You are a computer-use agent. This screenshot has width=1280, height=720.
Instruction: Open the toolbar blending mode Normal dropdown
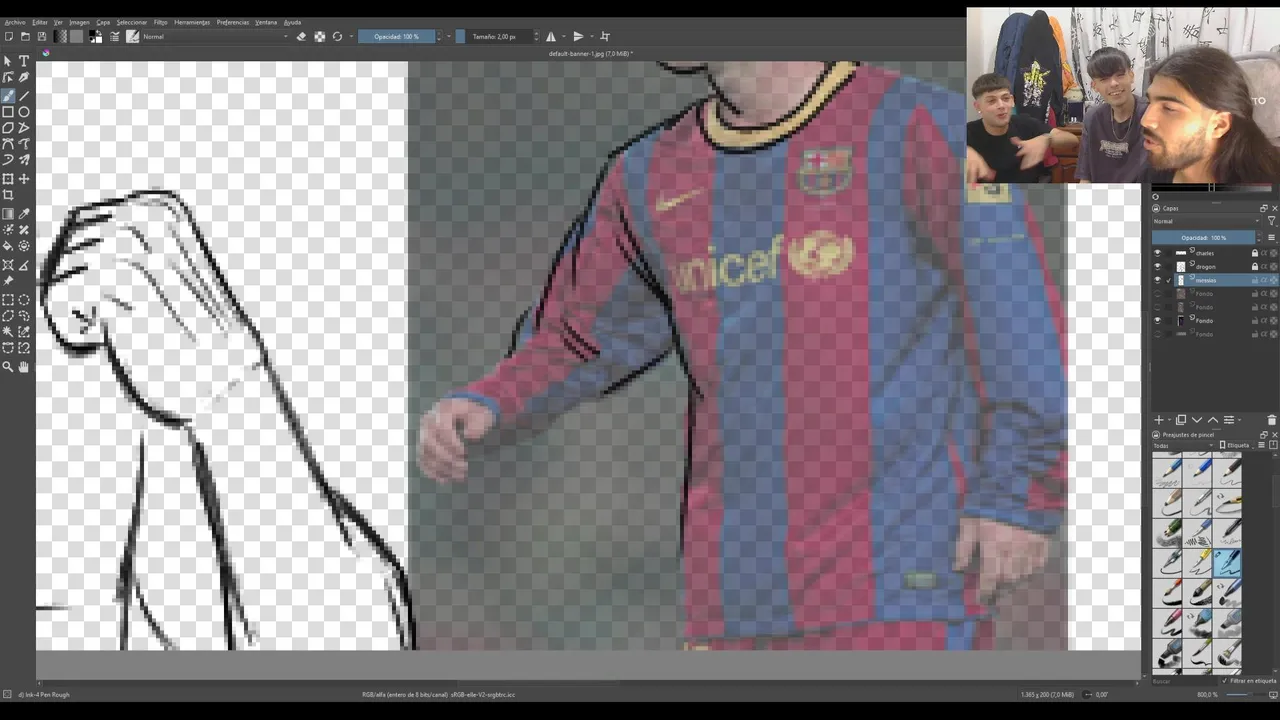215,37
